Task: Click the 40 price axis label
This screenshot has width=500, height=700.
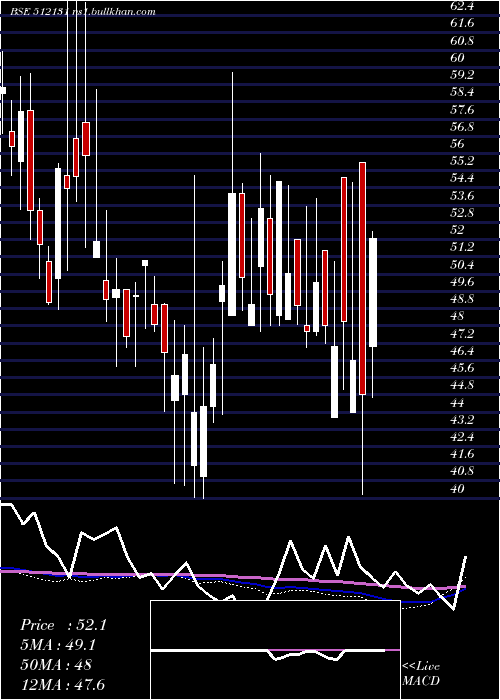Action: click(x=458, y=489)
